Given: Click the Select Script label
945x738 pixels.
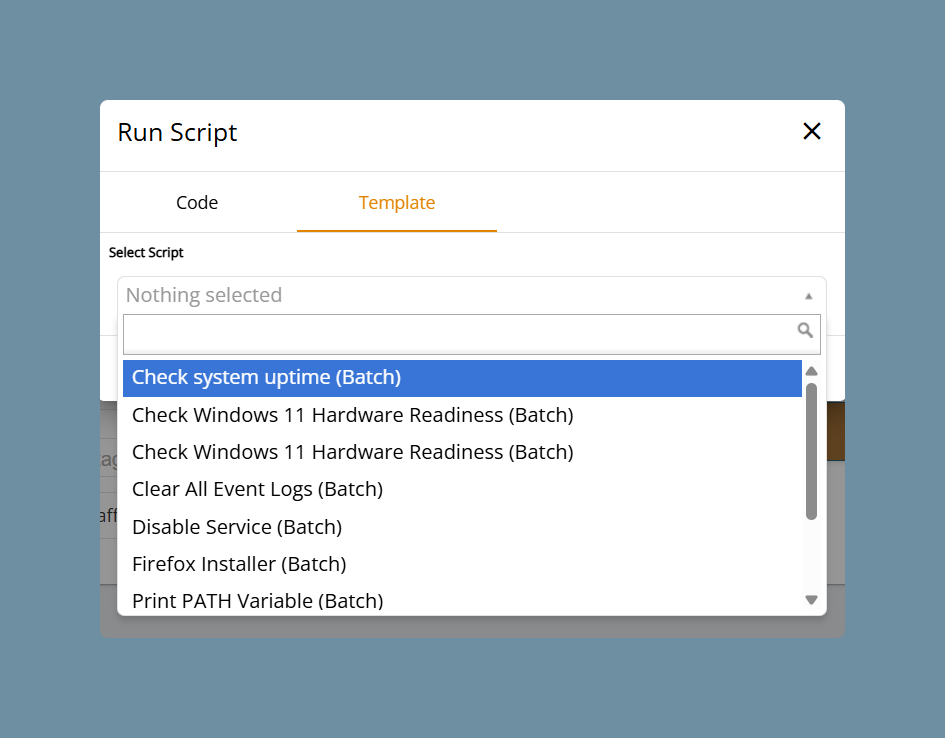Looking at the screenshot, I should coord(146,252).
